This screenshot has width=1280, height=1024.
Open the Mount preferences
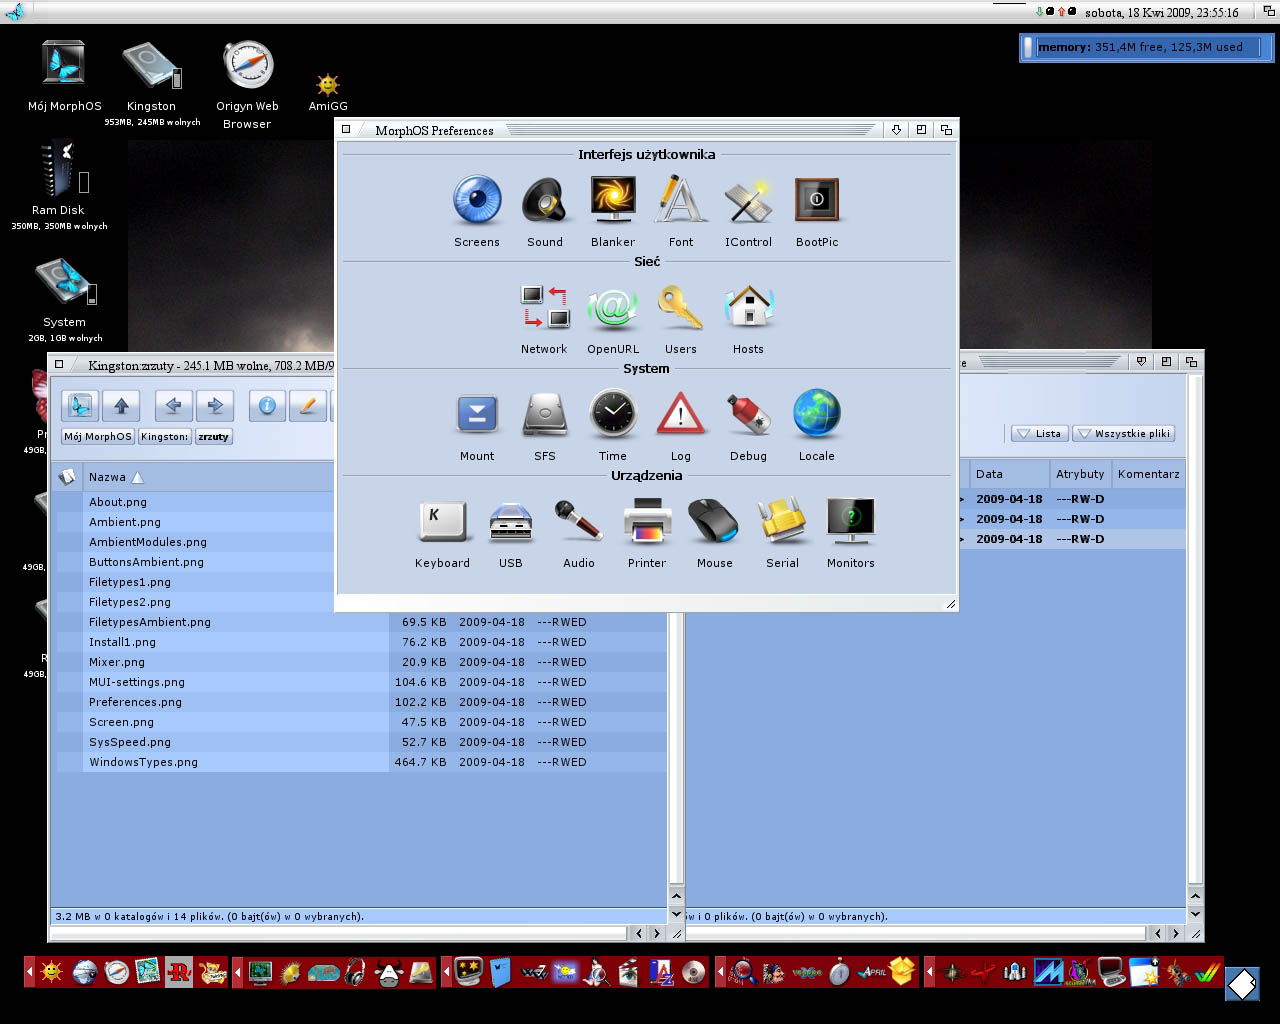click(477, 415)
